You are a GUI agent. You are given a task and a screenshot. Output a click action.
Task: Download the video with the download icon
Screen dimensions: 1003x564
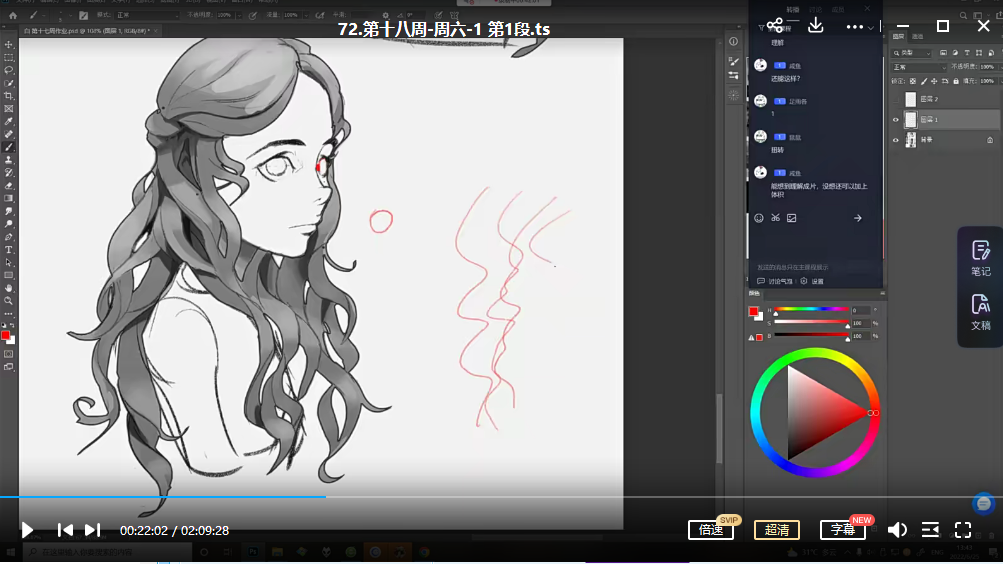815,27
